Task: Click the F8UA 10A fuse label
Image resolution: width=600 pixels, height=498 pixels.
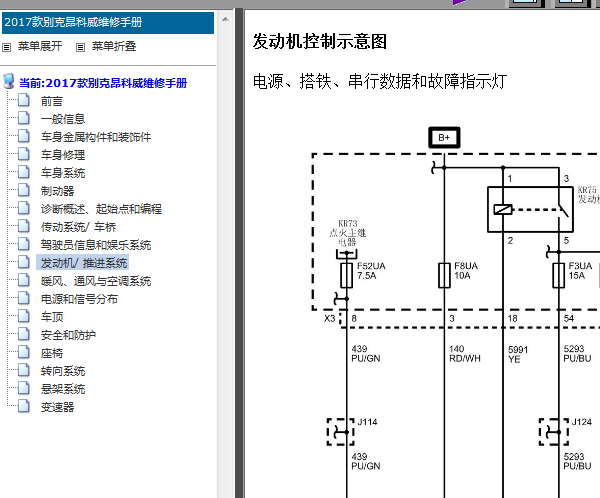Action: coord(466,271)
